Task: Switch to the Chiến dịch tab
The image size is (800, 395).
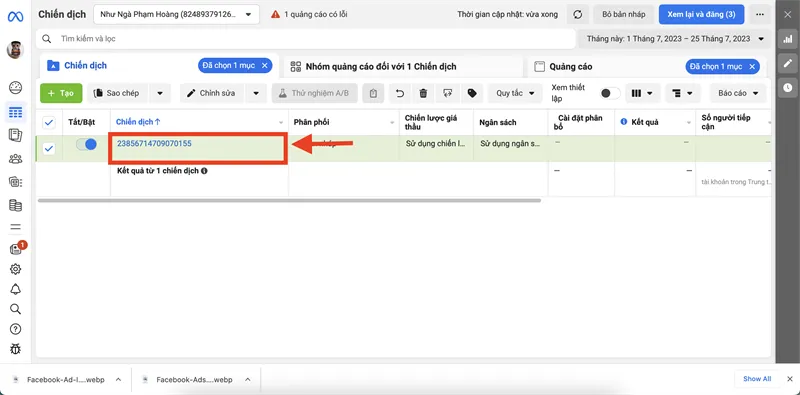Action: point(85,66)
